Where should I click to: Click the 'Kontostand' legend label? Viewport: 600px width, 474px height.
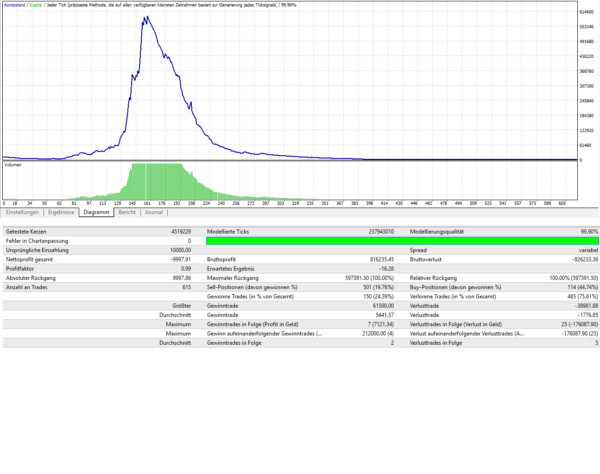15,5
